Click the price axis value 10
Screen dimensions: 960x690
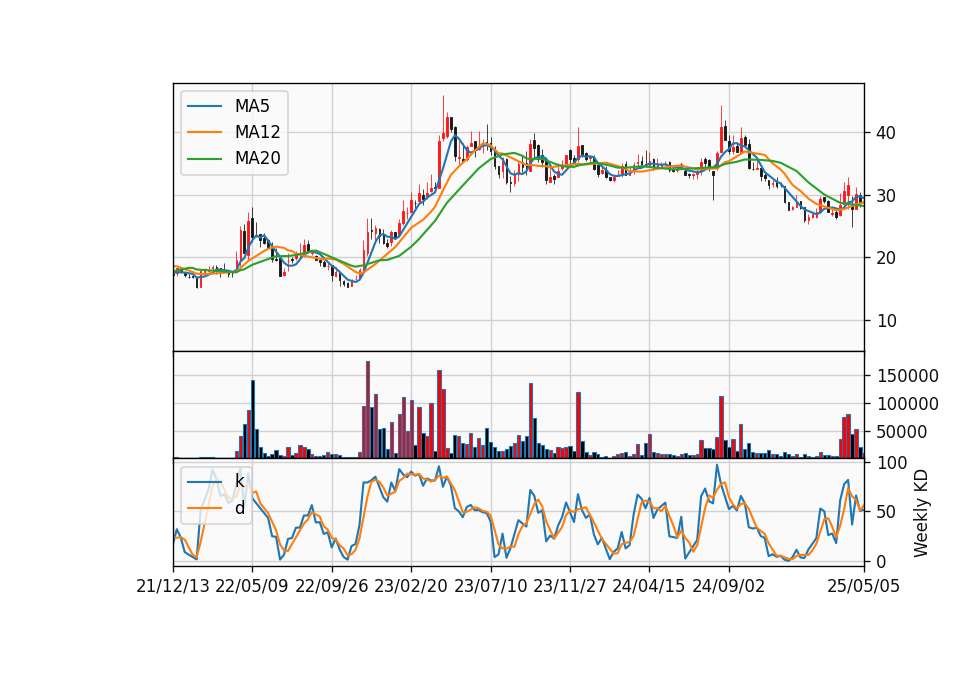[886, 321]
